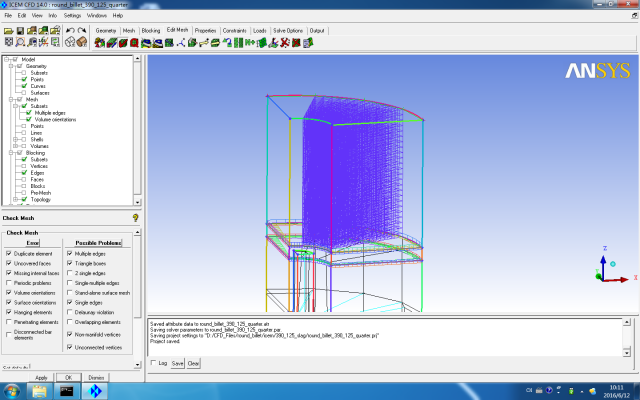This screenshot has height=400, width=640.
Task: Click the Undo arrow icon
Action: [x=69, y=30]
